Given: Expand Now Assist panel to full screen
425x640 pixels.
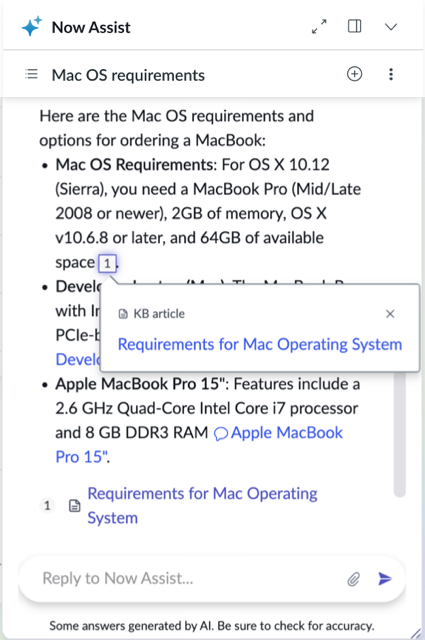Looking at the screenshot, I should pyautogui.click(x=319, y=27).
